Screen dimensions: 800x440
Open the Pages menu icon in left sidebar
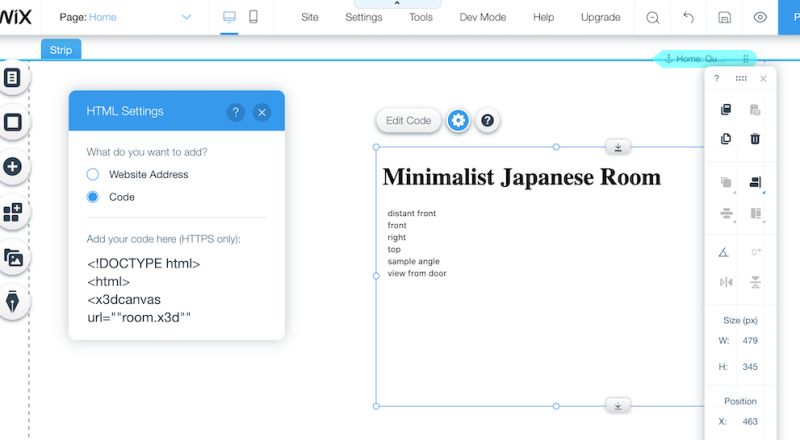point(12,78)
